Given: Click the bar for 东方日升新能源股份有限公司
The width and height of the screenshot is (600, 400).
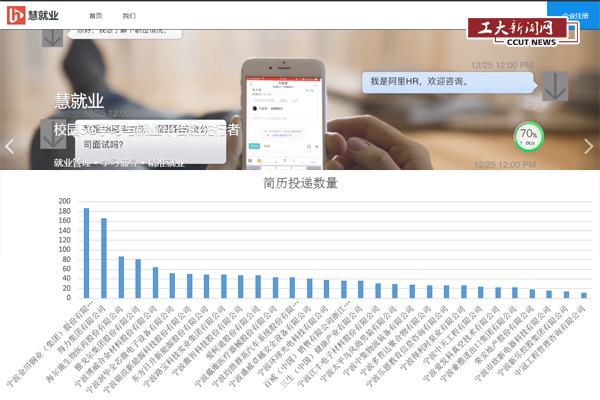Looking at the screenshot, I should coord(207,286).
